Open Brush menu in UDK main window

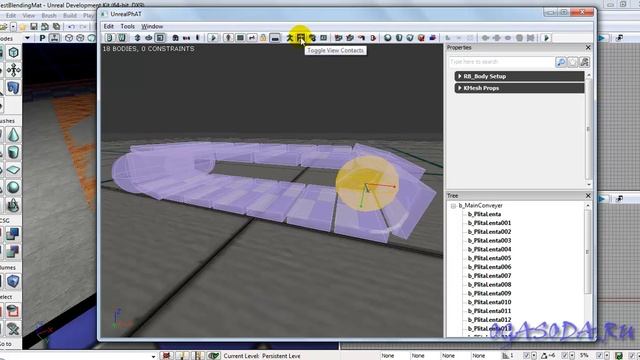(x=49, y=16)
